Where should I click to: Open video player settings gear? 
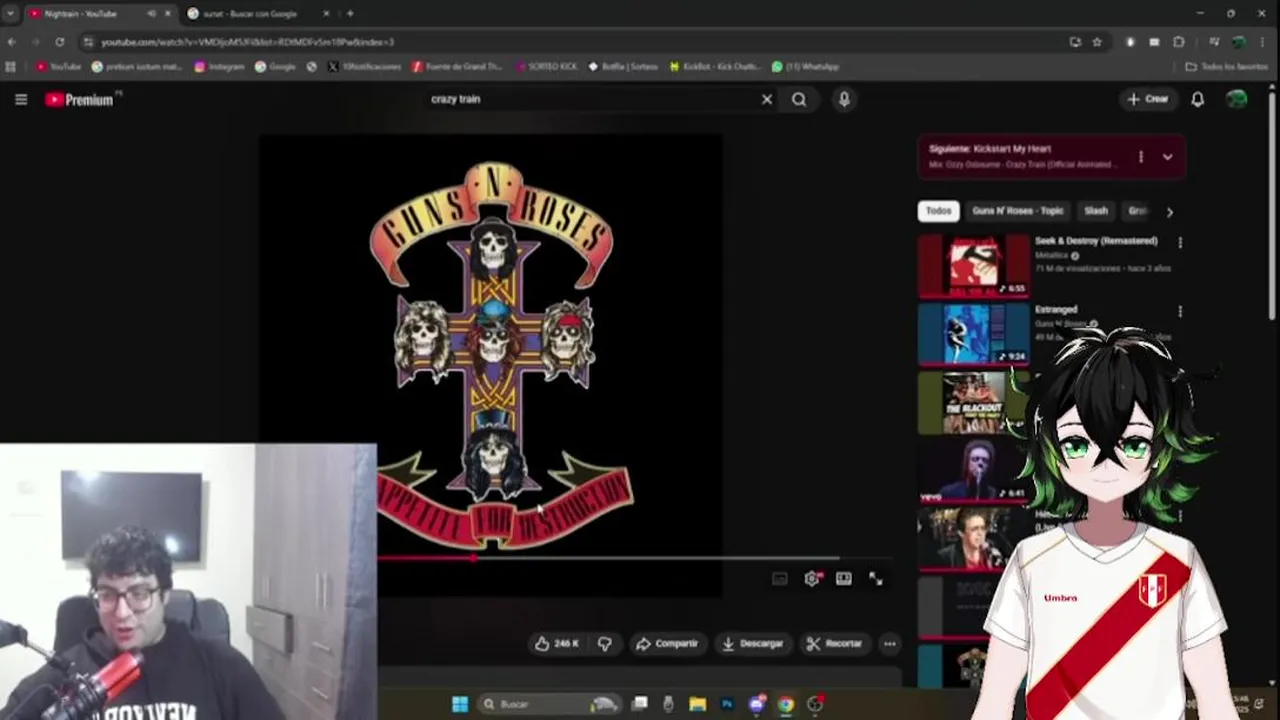[x=812, y=579]
